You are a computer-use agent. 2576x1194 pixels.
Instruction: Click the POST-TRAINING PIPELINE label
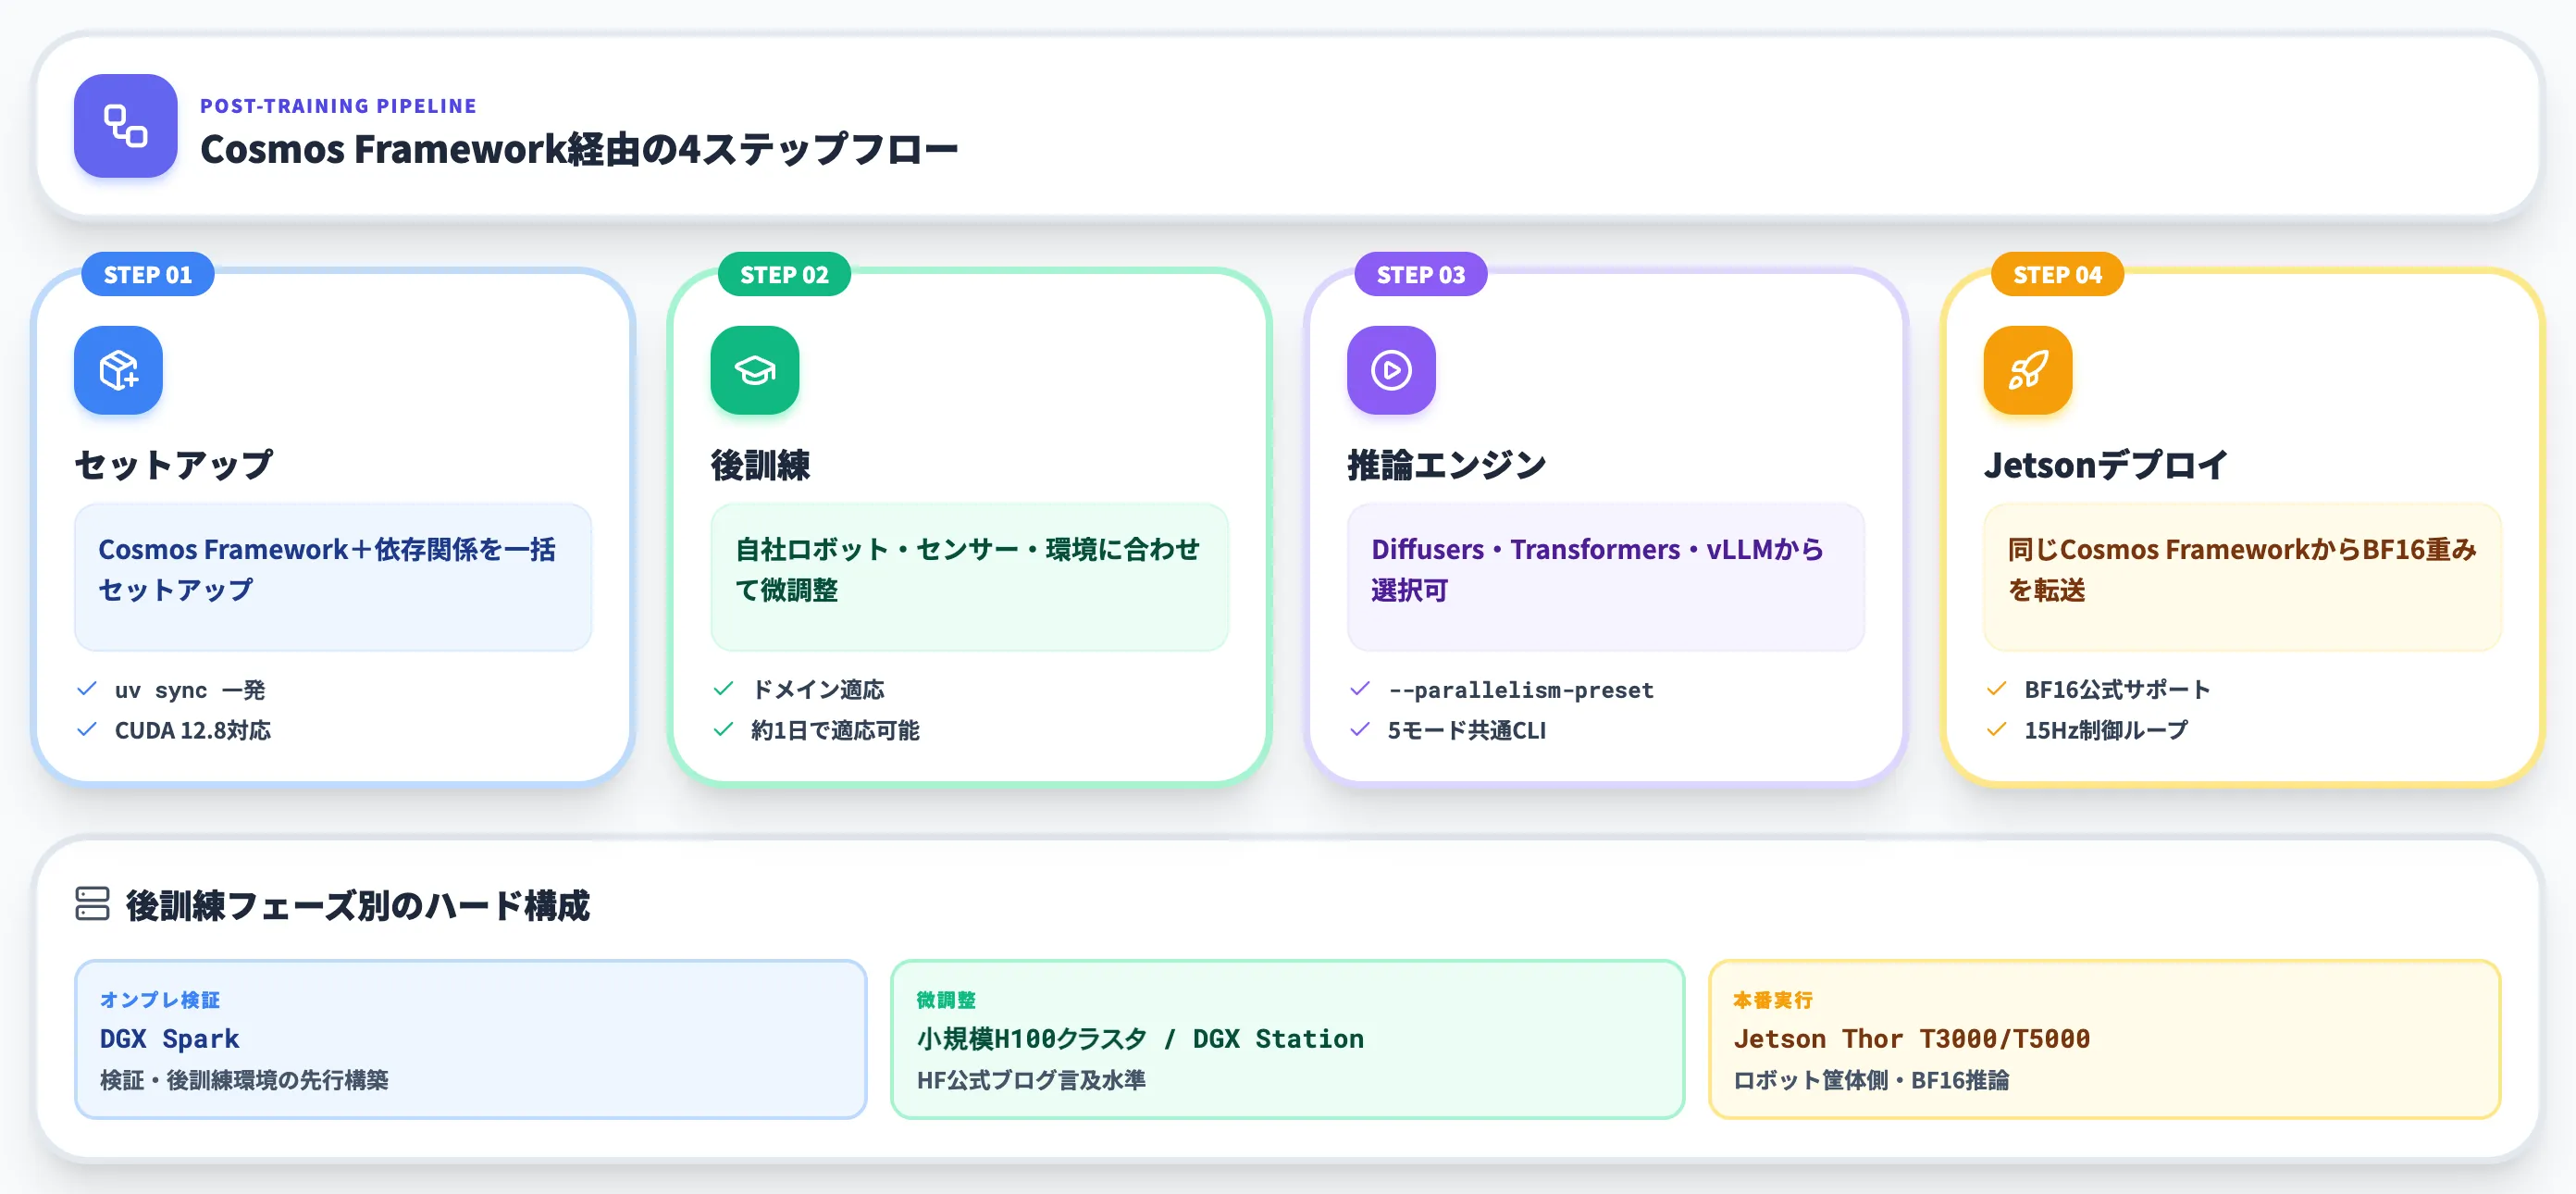[x=338, y=106]
